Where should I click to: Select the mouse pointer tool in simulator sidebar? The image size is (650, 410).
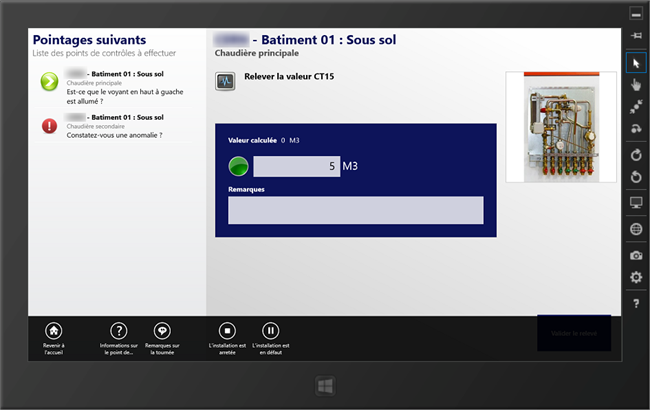coord(636,62)
